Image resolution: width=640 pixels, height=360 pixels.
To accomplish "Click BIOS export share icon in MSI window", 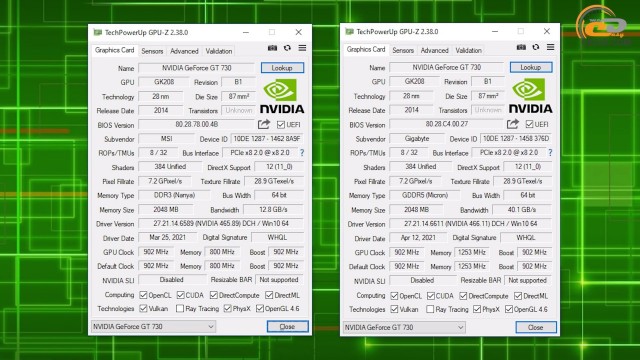I will tap(264, 124).
